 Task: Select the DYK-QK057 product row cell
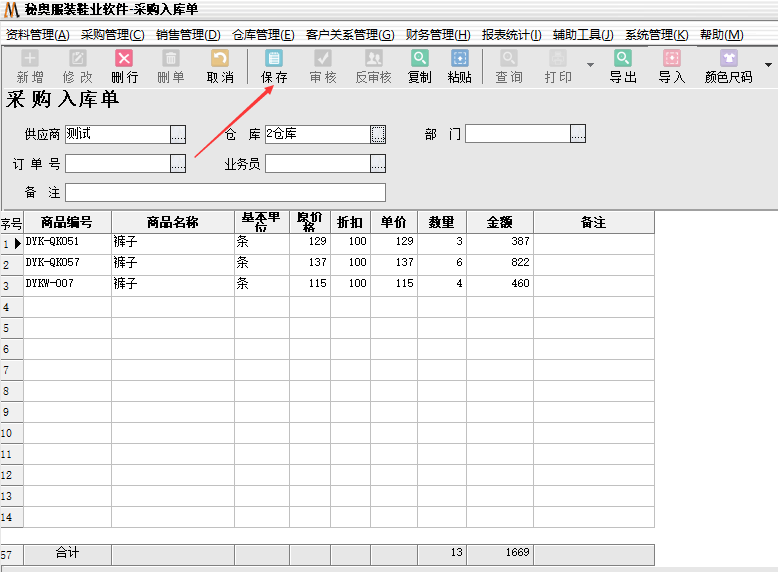[x=67, y=263]
